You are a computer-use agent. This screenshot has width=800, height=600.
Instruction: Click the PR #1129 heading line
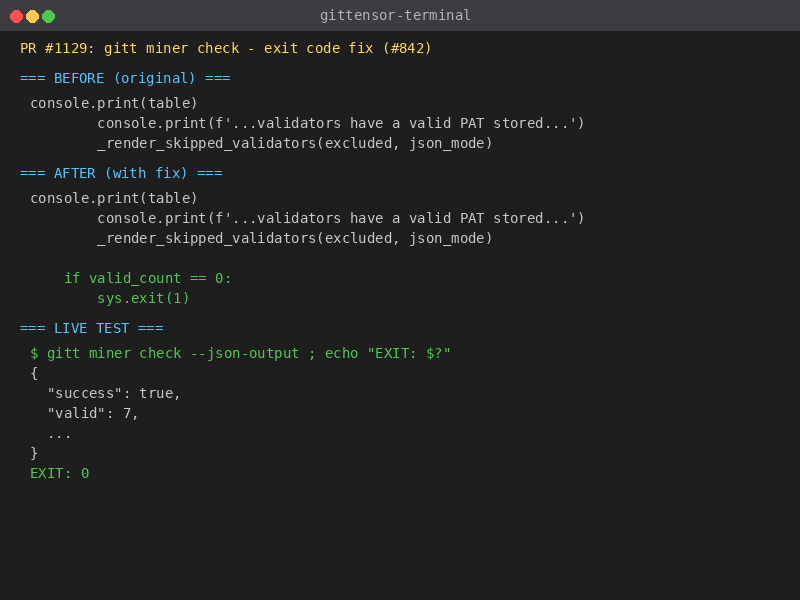click(x=226, y=48)
